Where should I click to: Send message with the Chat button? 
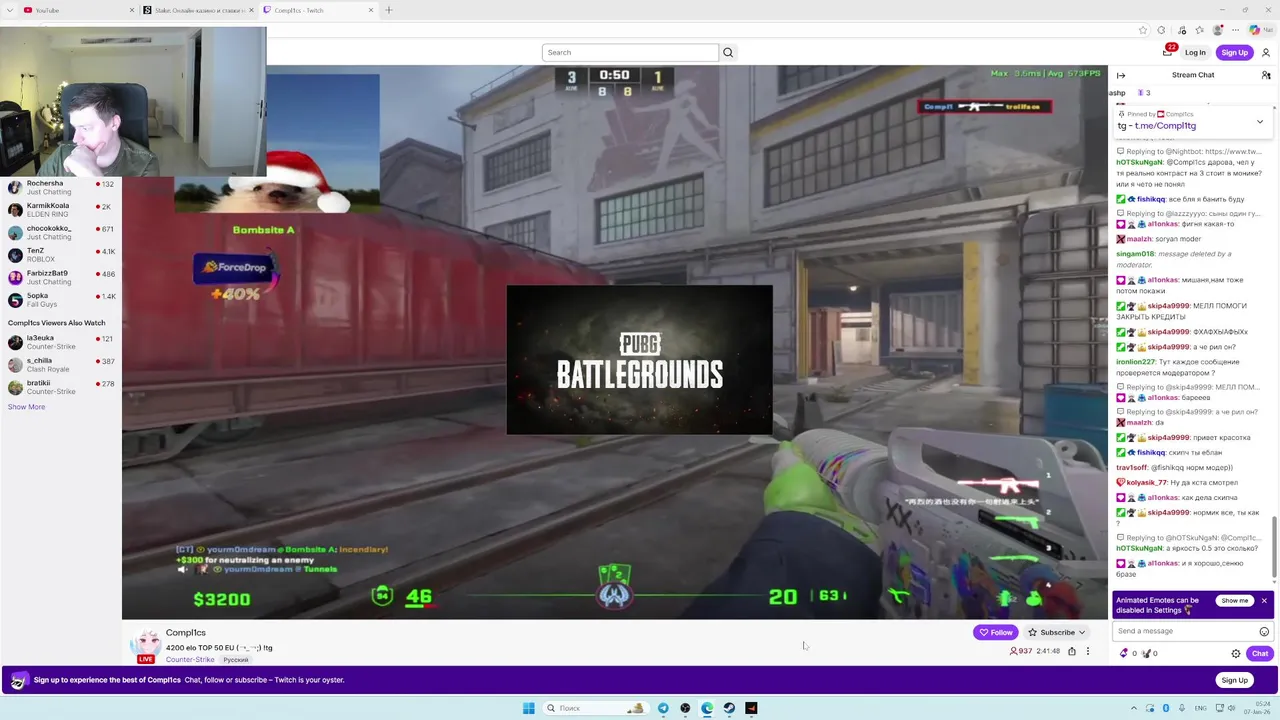click(x=1260, y=653)
